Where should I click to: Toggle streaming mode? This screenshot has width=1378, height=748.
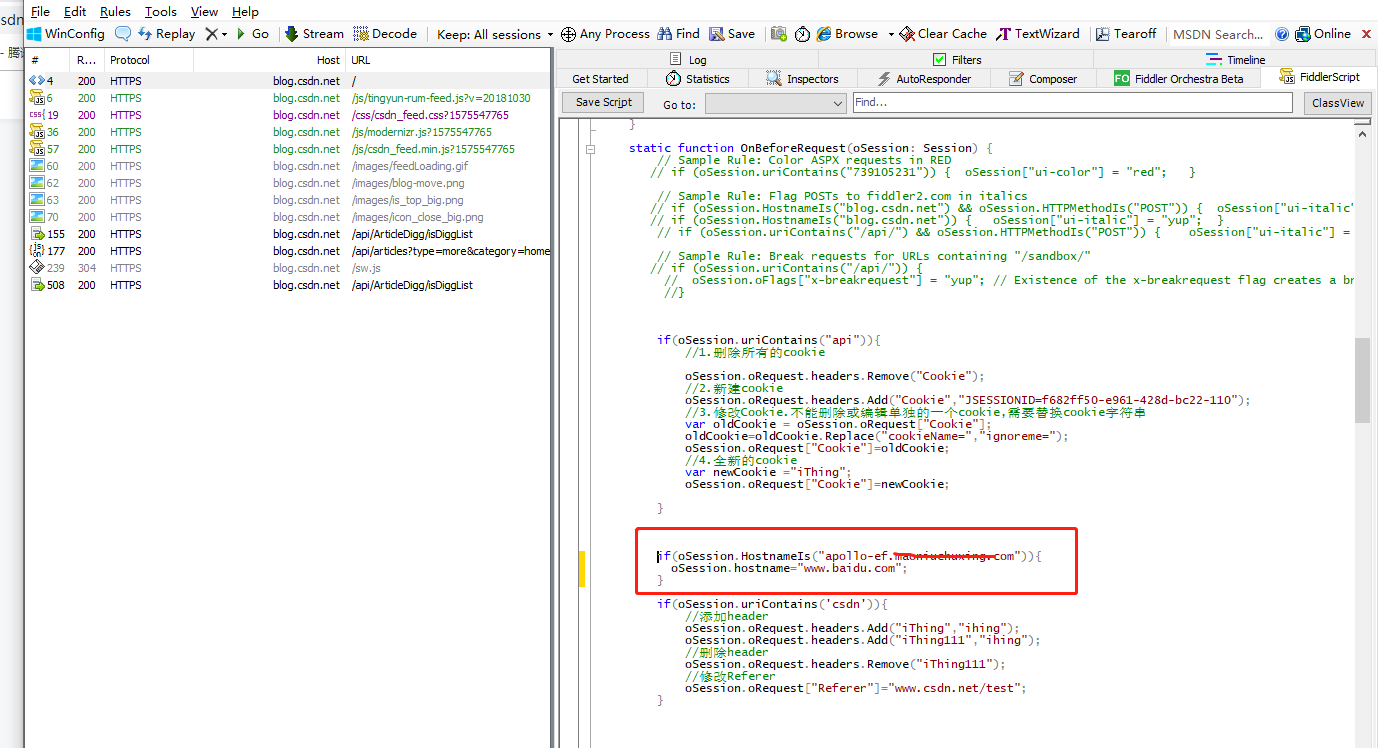313,33
